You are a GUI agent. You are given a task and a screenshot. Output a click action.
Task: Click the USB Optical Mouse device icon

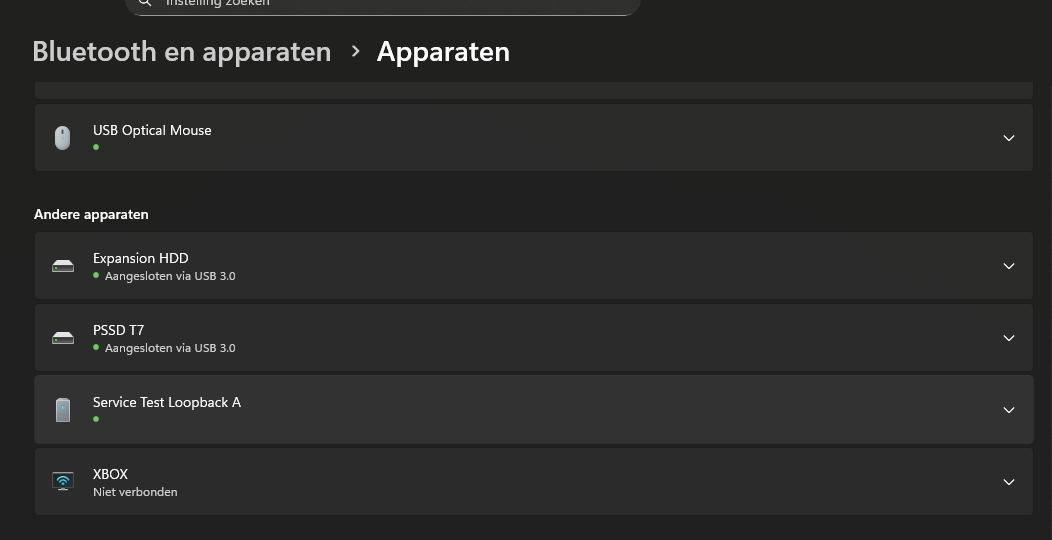pyautogui.click(x=63, y=138)
